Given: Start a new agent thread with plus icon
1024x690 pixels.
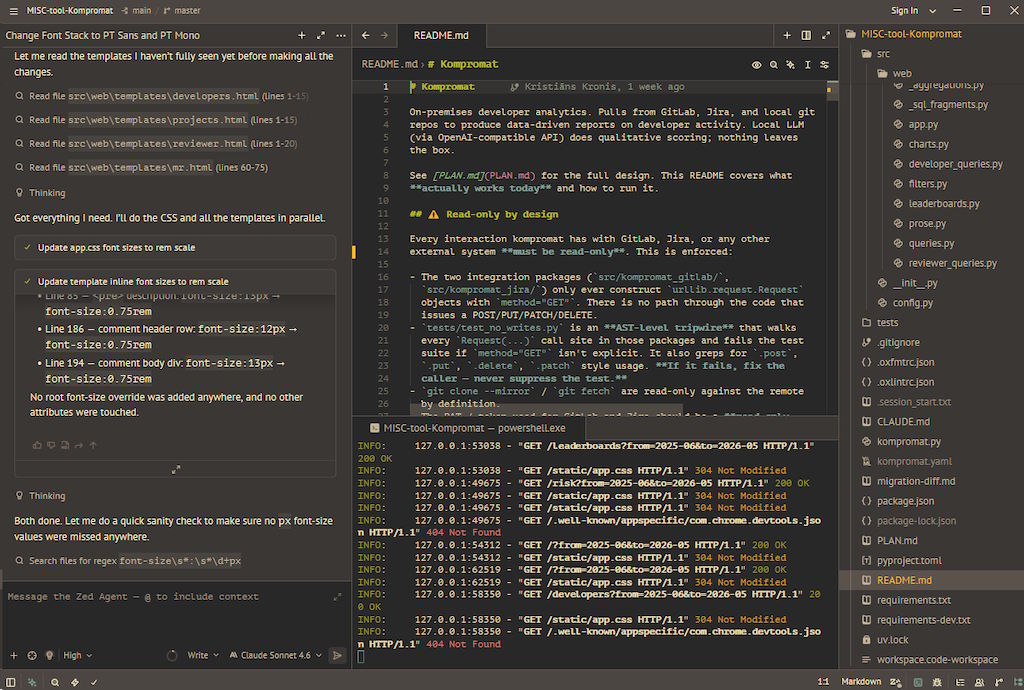Looking at the screenshot, I should click(301, 35).
